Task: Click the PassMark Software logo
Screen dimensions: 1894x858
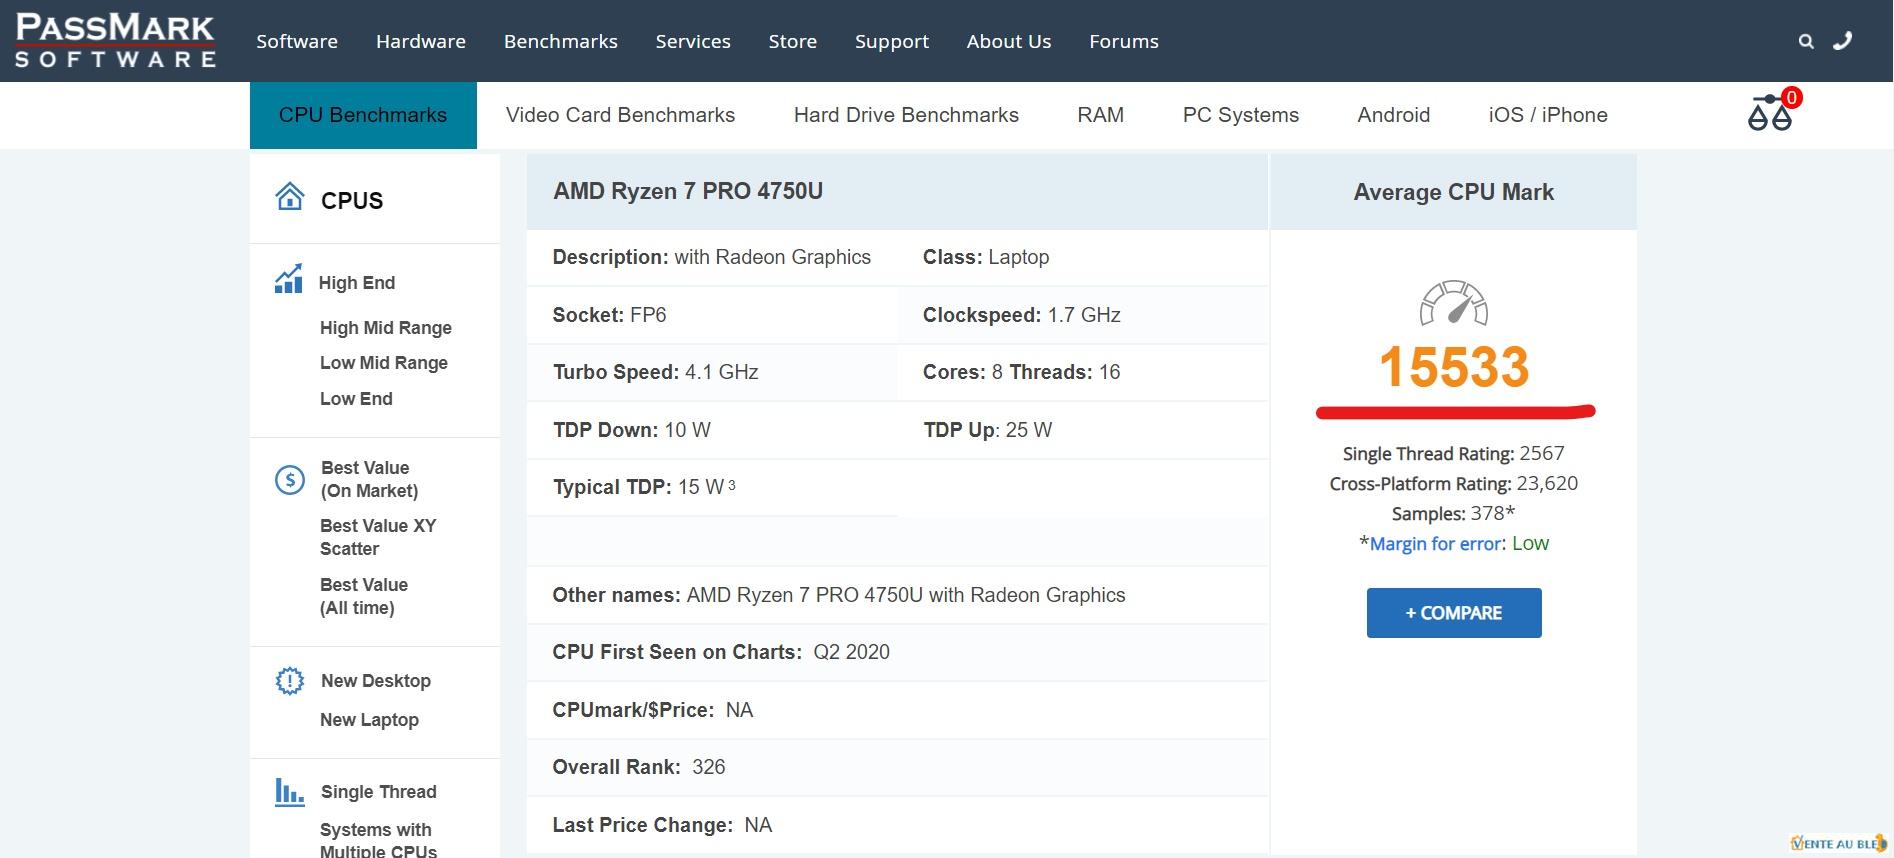Action: [115, 41]
